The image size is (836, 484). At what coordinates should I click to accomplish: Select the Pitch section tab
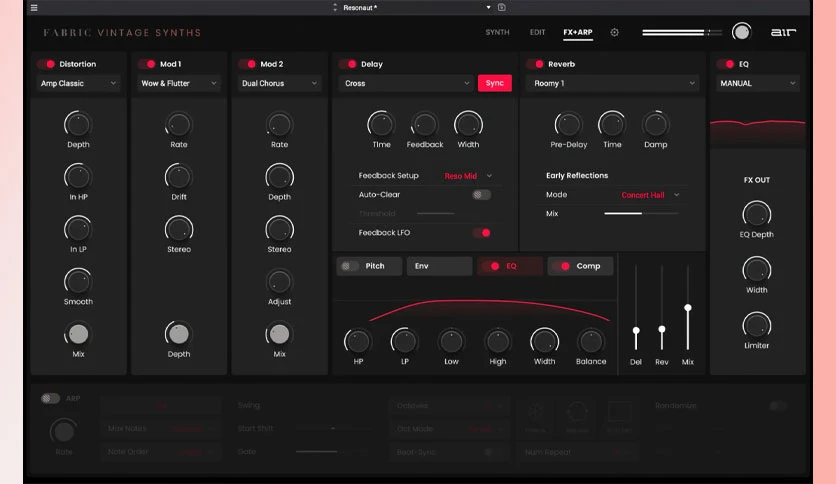click(369, 266)
